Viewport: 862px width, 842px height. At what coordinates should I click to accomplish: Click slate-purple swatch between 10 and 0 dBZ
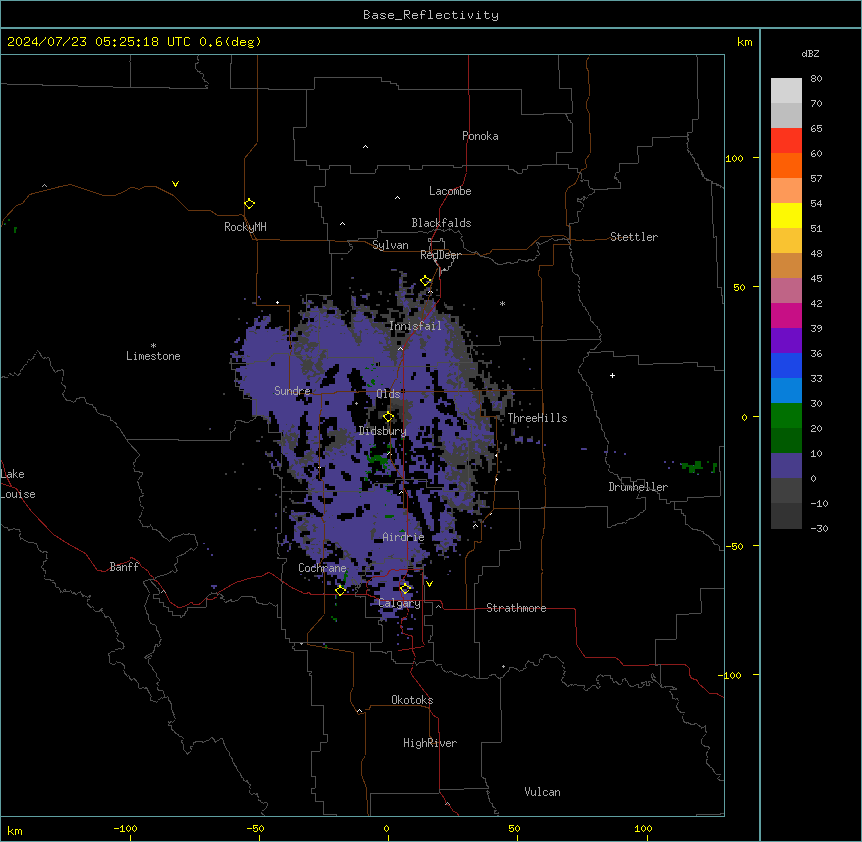pyautogui.click(x=786, y=466)
